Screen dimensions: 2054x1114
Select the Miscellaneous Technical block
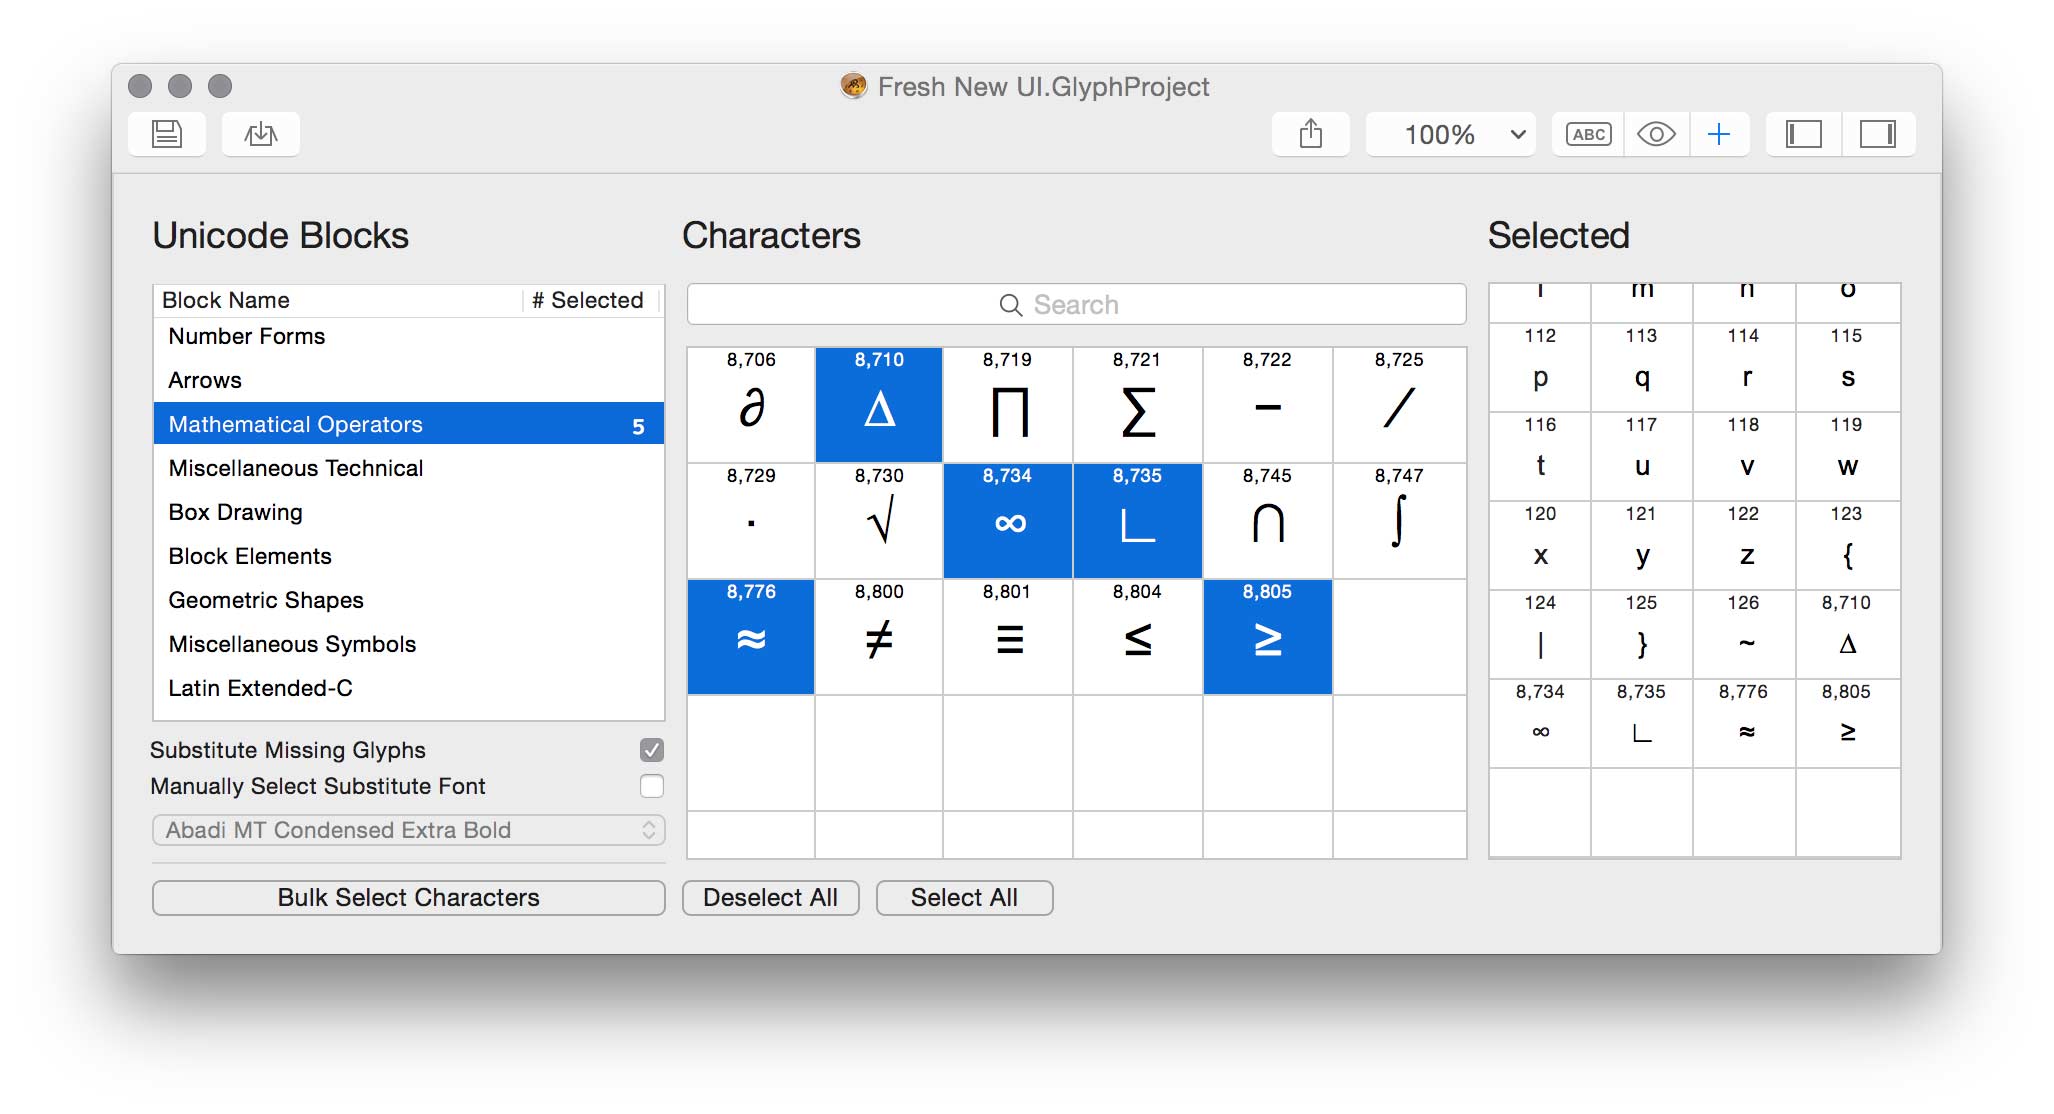408,468
